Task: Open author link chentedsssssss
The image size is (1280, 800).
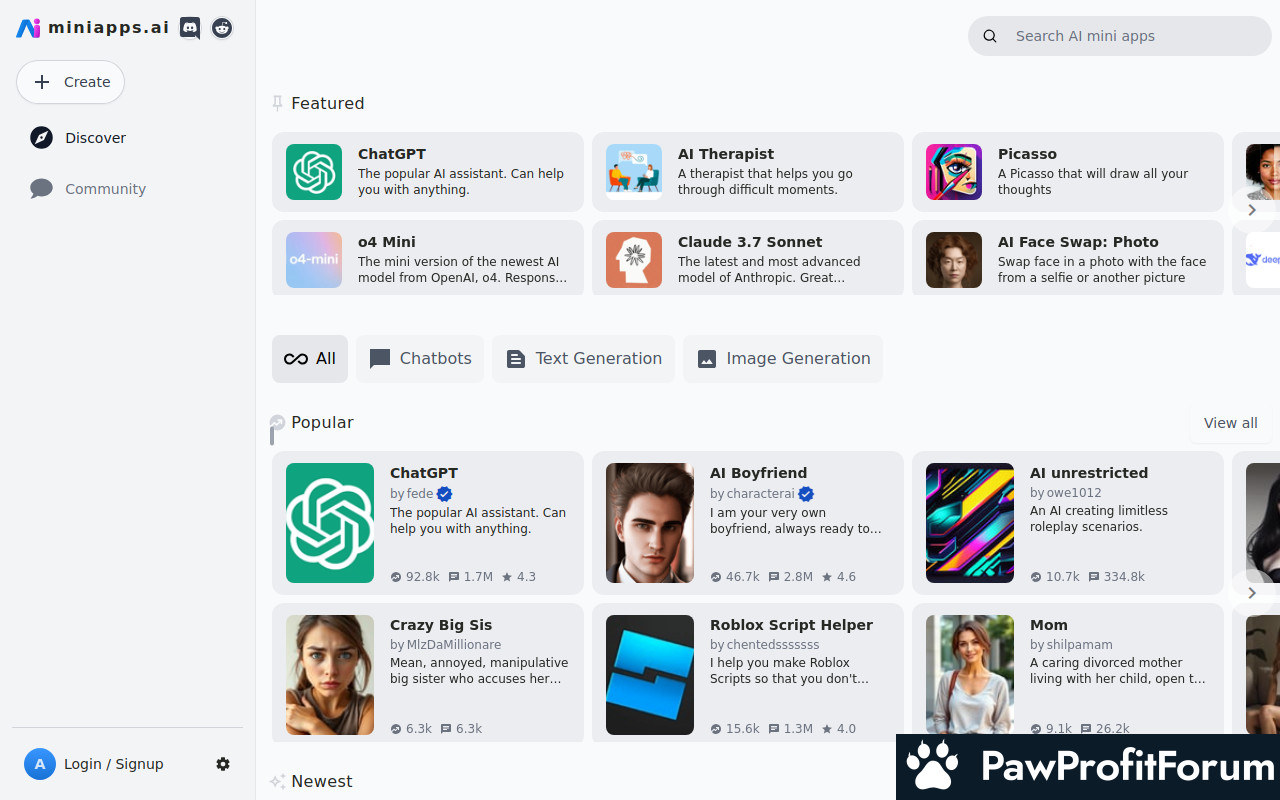Action: tap(773, 645)
